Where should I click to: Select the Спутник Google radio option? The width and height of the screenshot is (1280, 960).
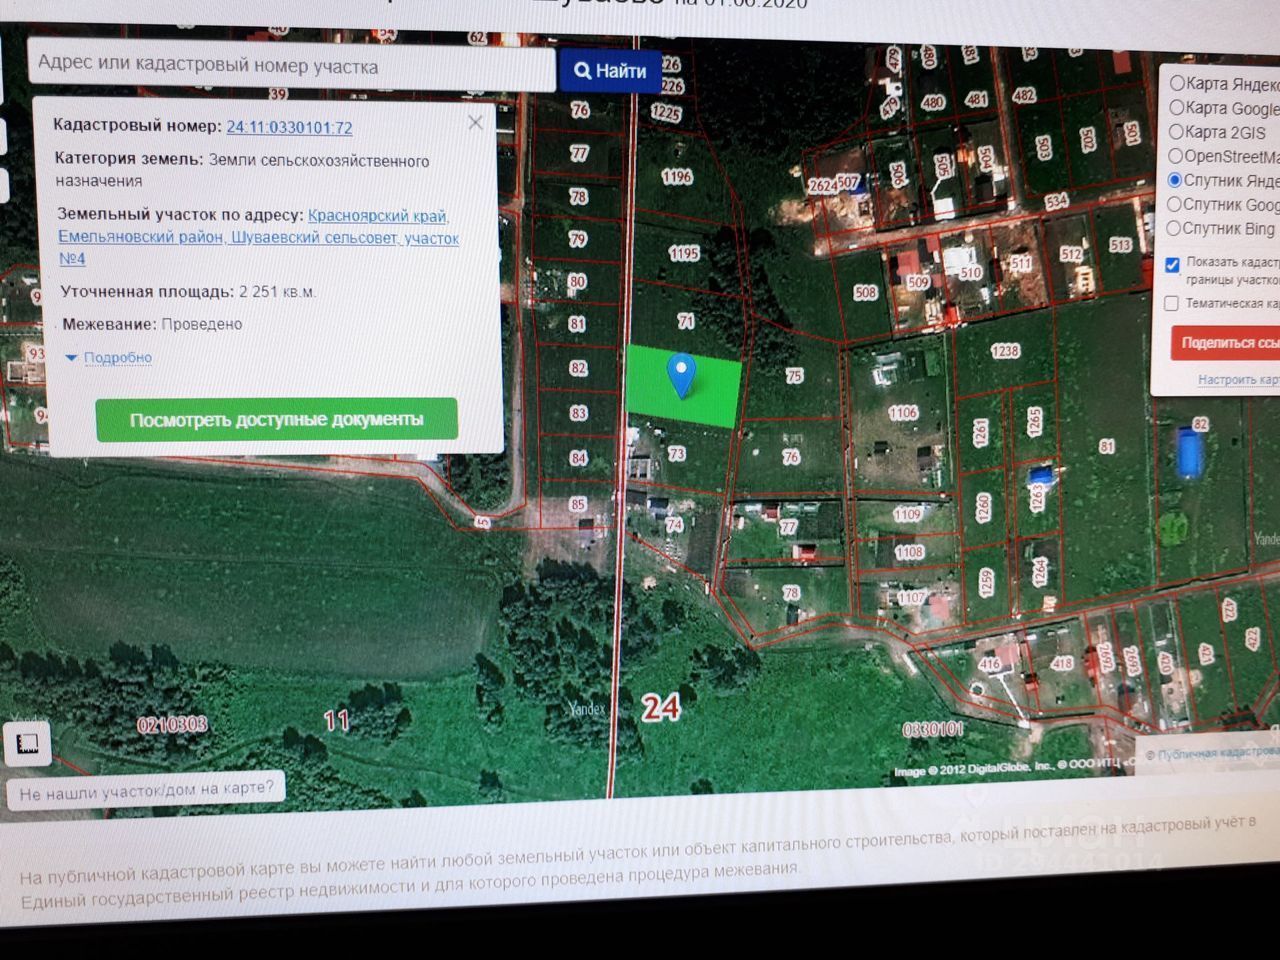point(1175,204)
